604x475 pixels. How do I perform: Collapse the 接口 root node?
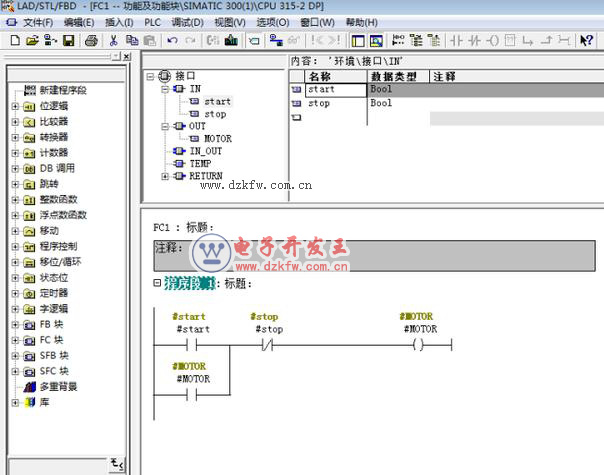150,77
